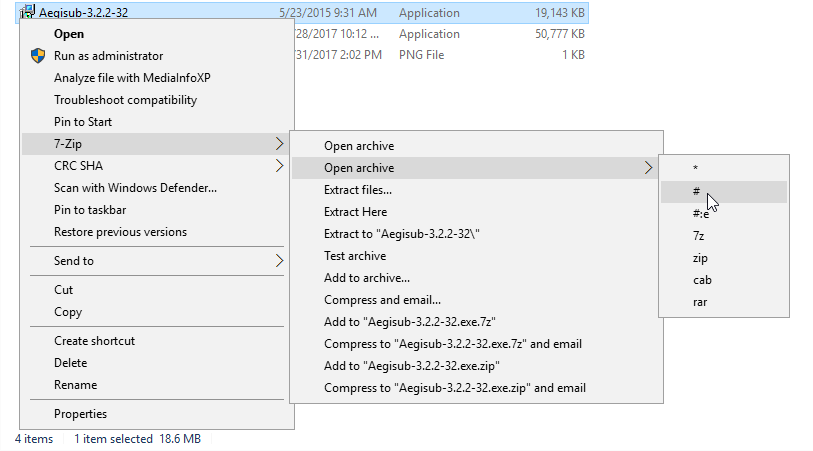Choose Create shortcut
Viewport: 813px width, 451px height.
coord(94,341)
